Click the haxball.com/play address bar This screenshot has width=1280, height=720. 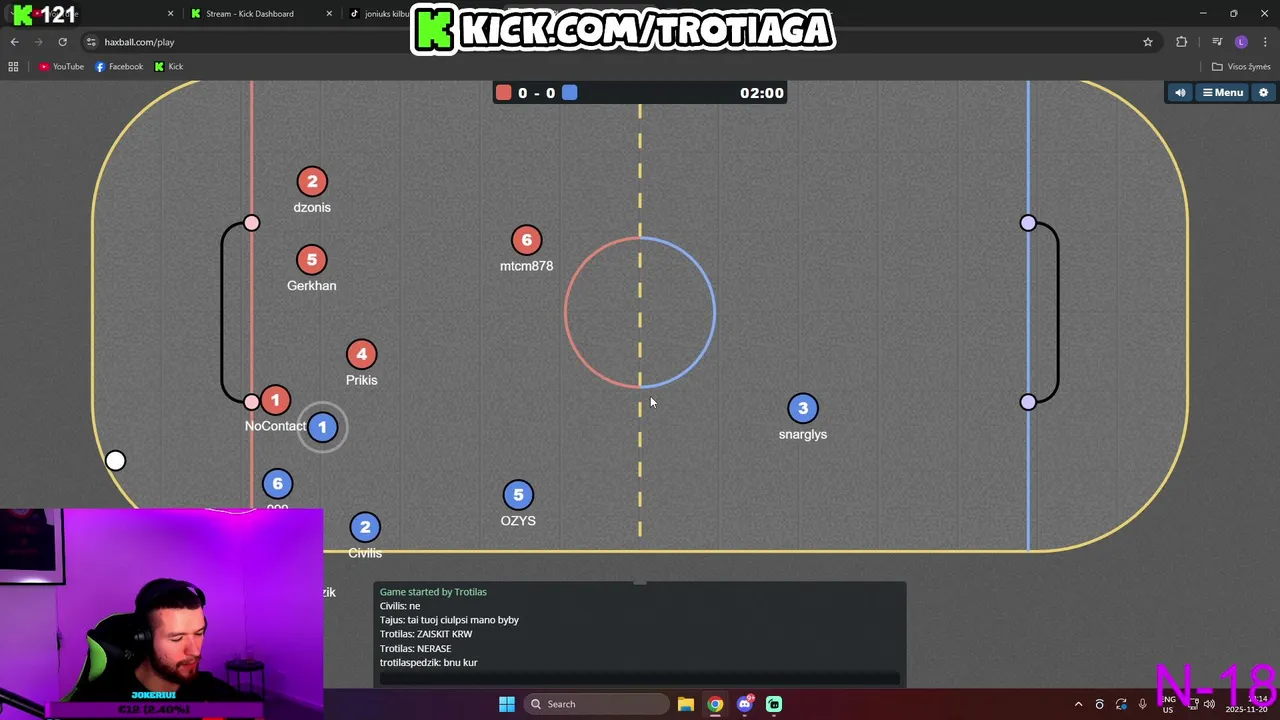(620, 42)
